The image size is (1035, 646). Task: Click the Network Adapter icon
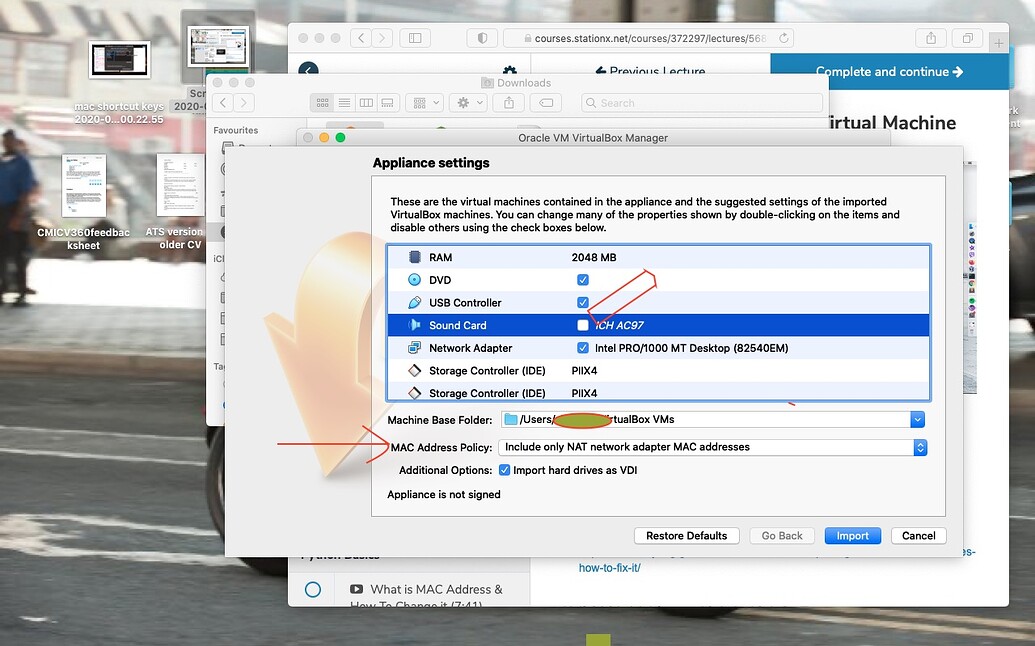click(x=414, y=348)
